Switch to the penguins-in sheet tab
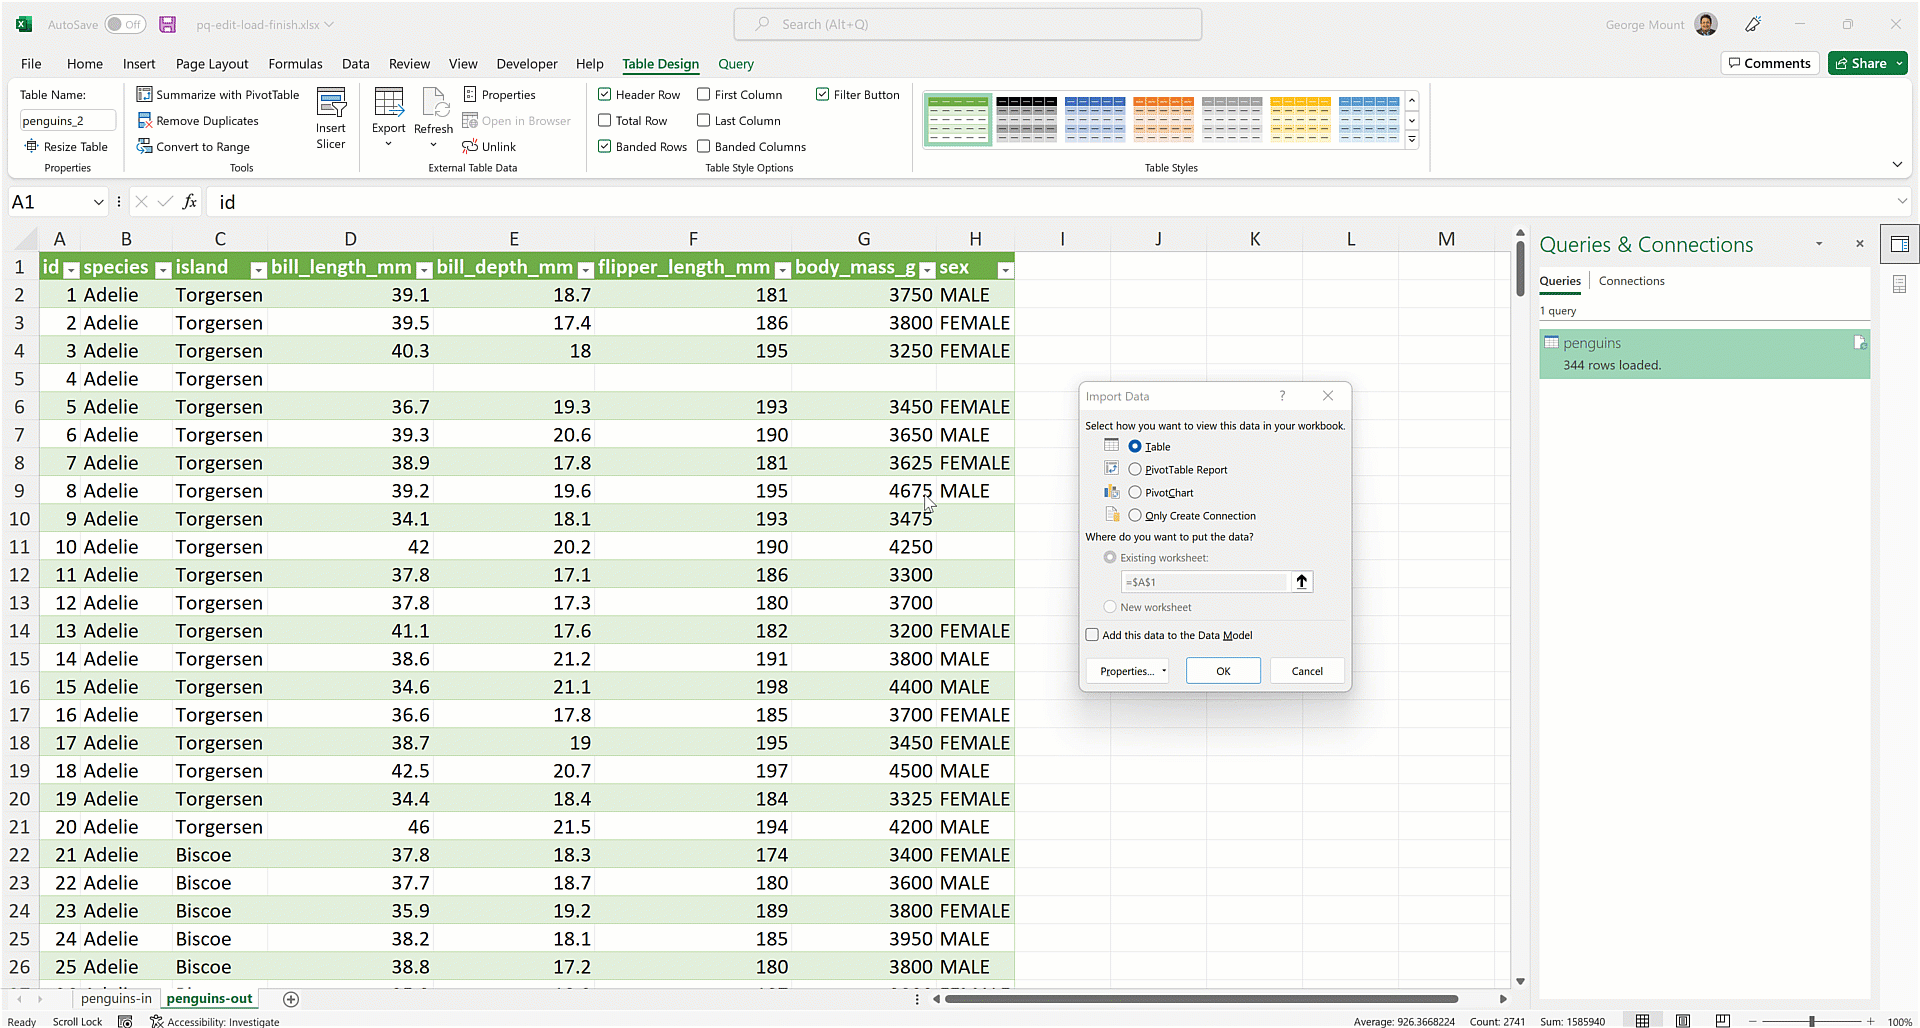 116,998
